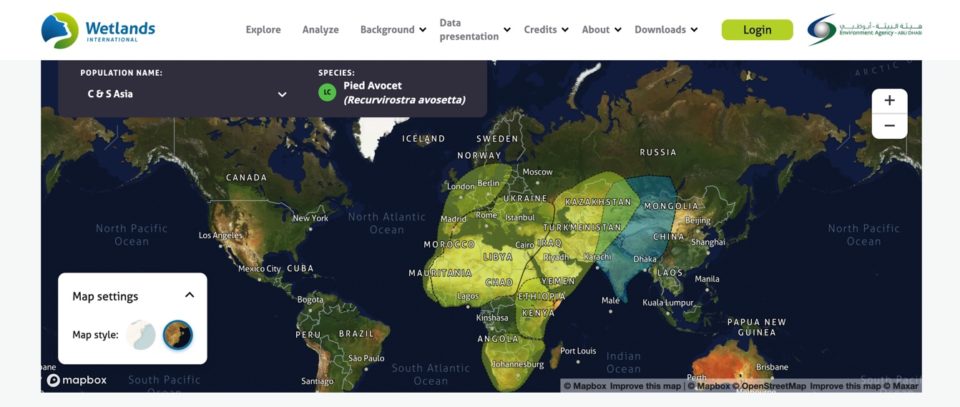
Task: Click the green Login button
Action: click(757, 30)
